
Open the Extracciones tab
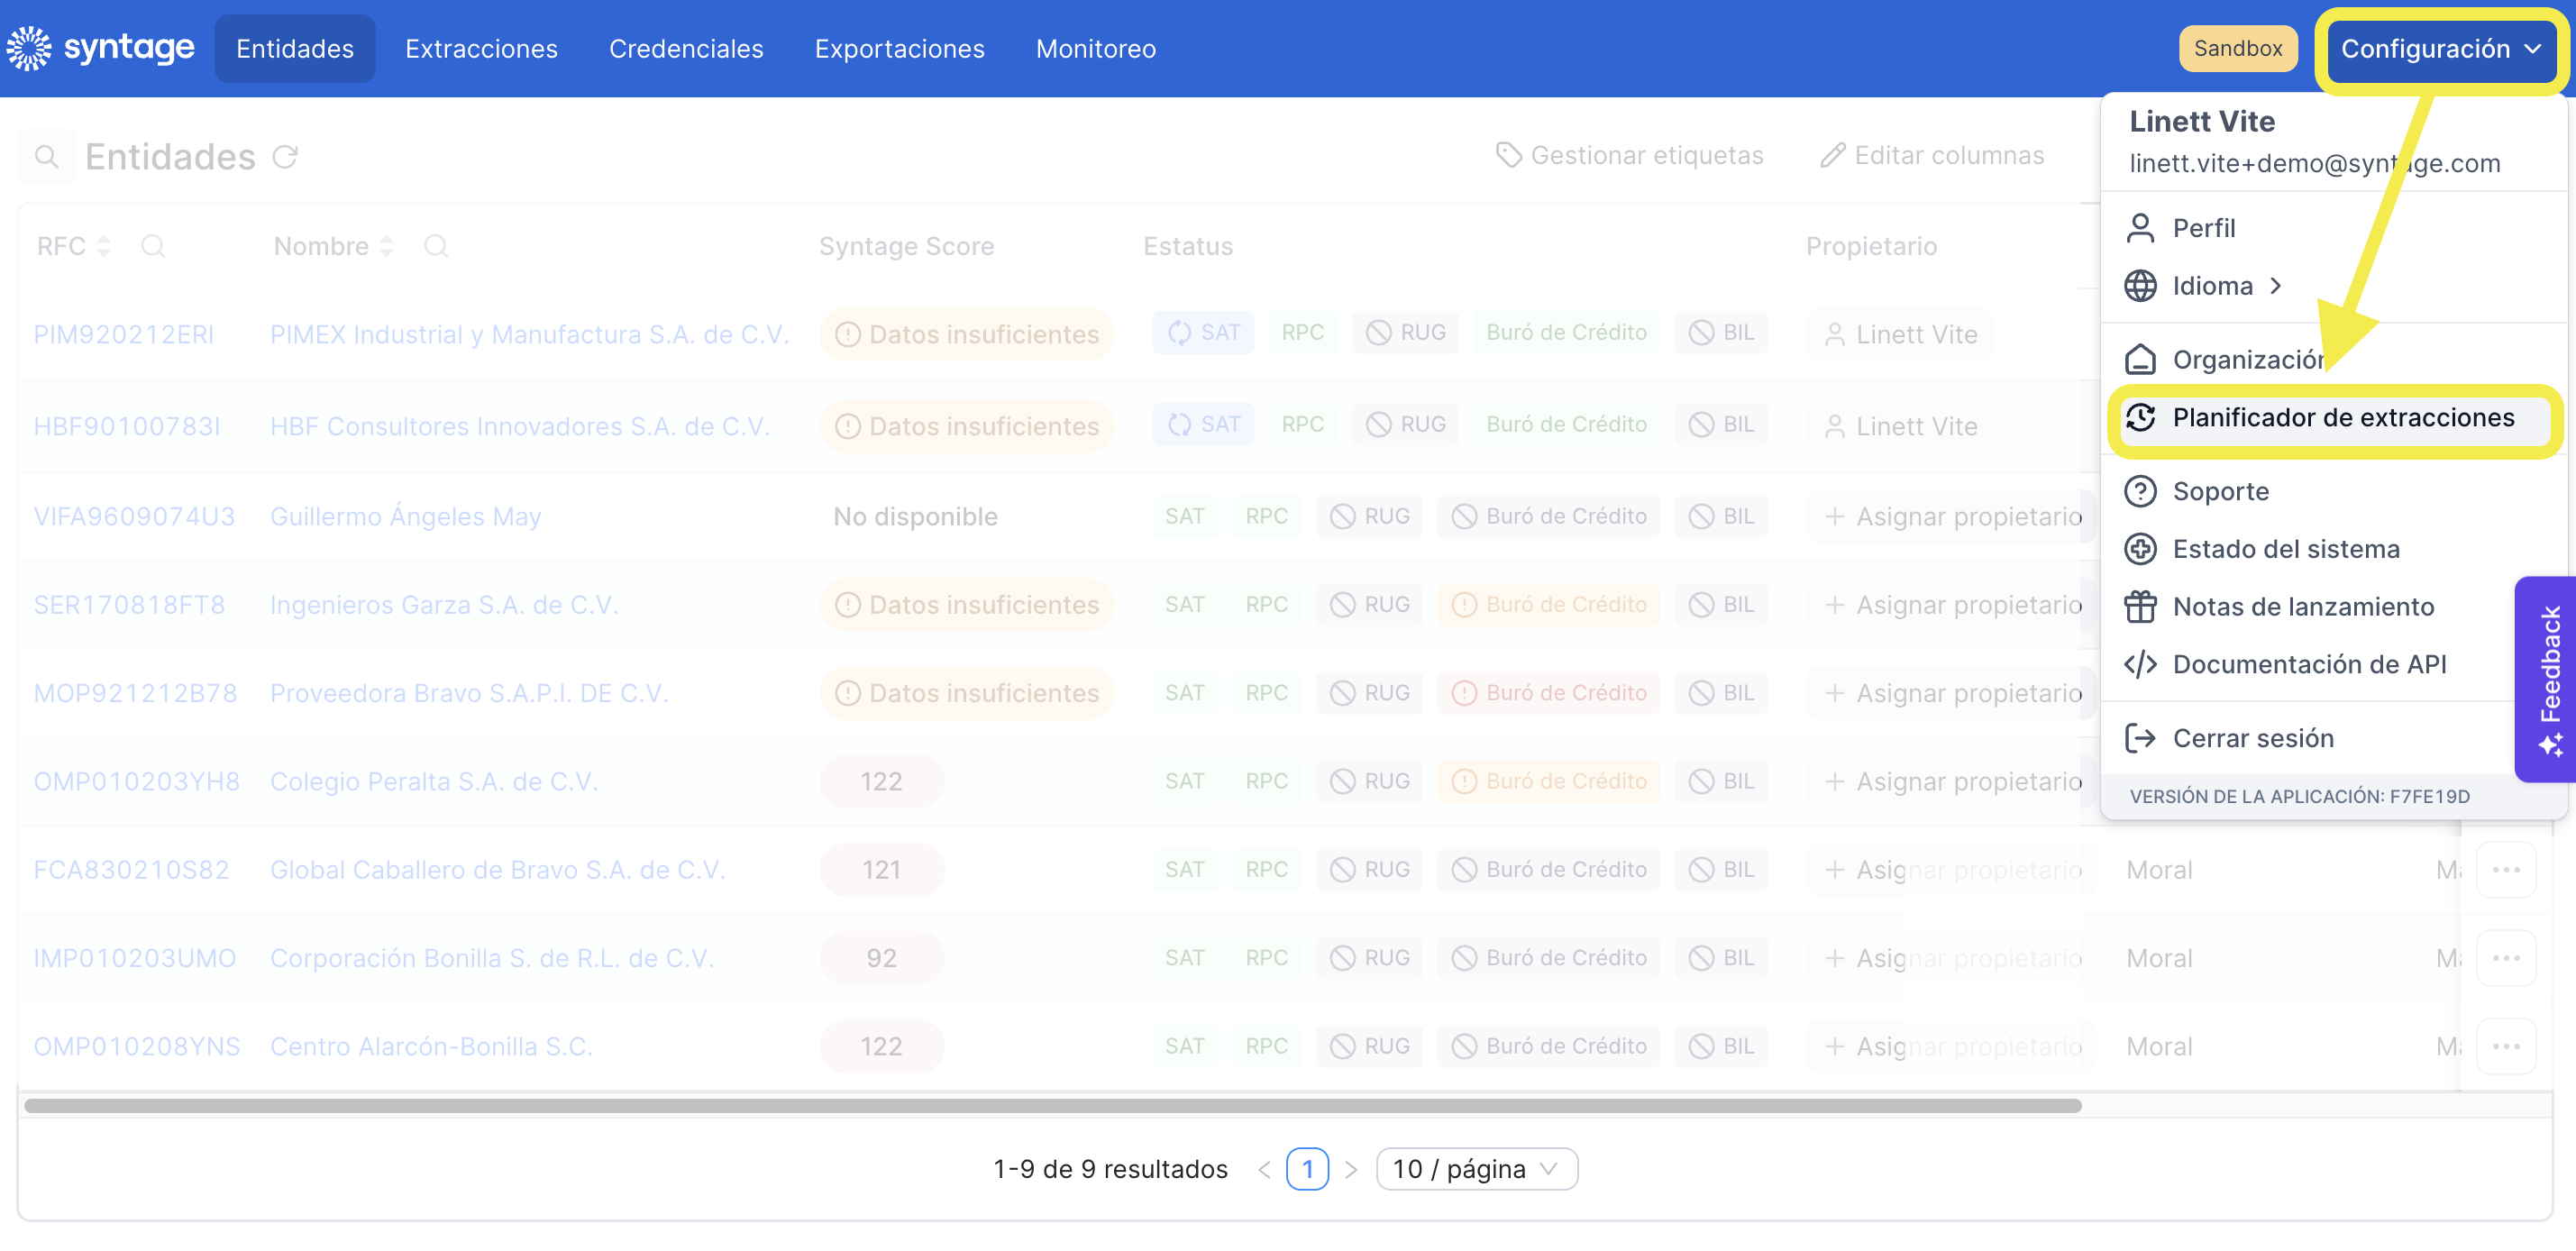[x=481, y=49]
